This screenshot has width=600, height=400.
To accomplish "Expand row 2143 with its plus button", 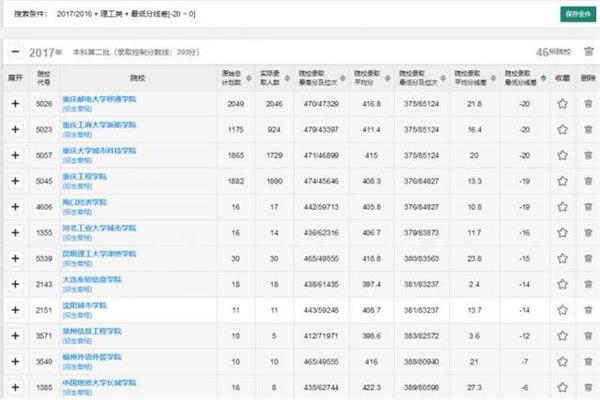I will [x=15, y=284].
